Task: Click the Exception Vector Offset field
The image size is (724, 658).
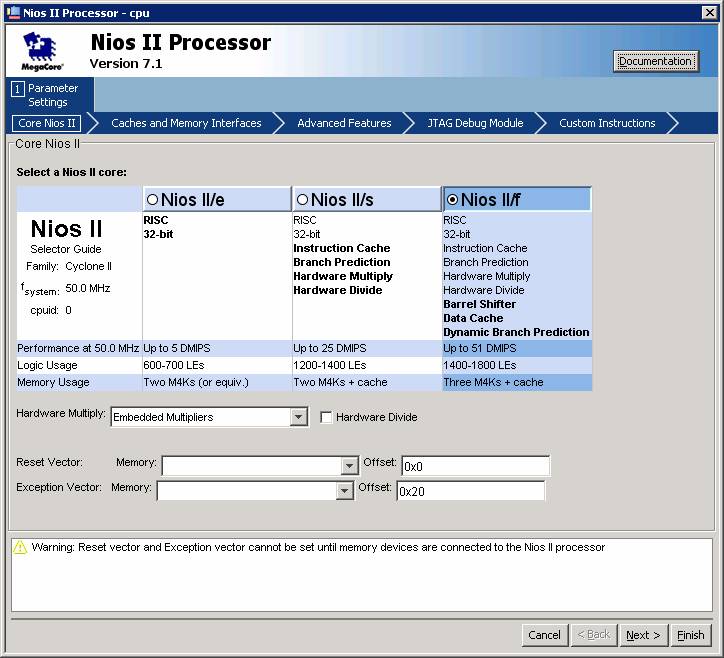Action: (x=470, y=491)
